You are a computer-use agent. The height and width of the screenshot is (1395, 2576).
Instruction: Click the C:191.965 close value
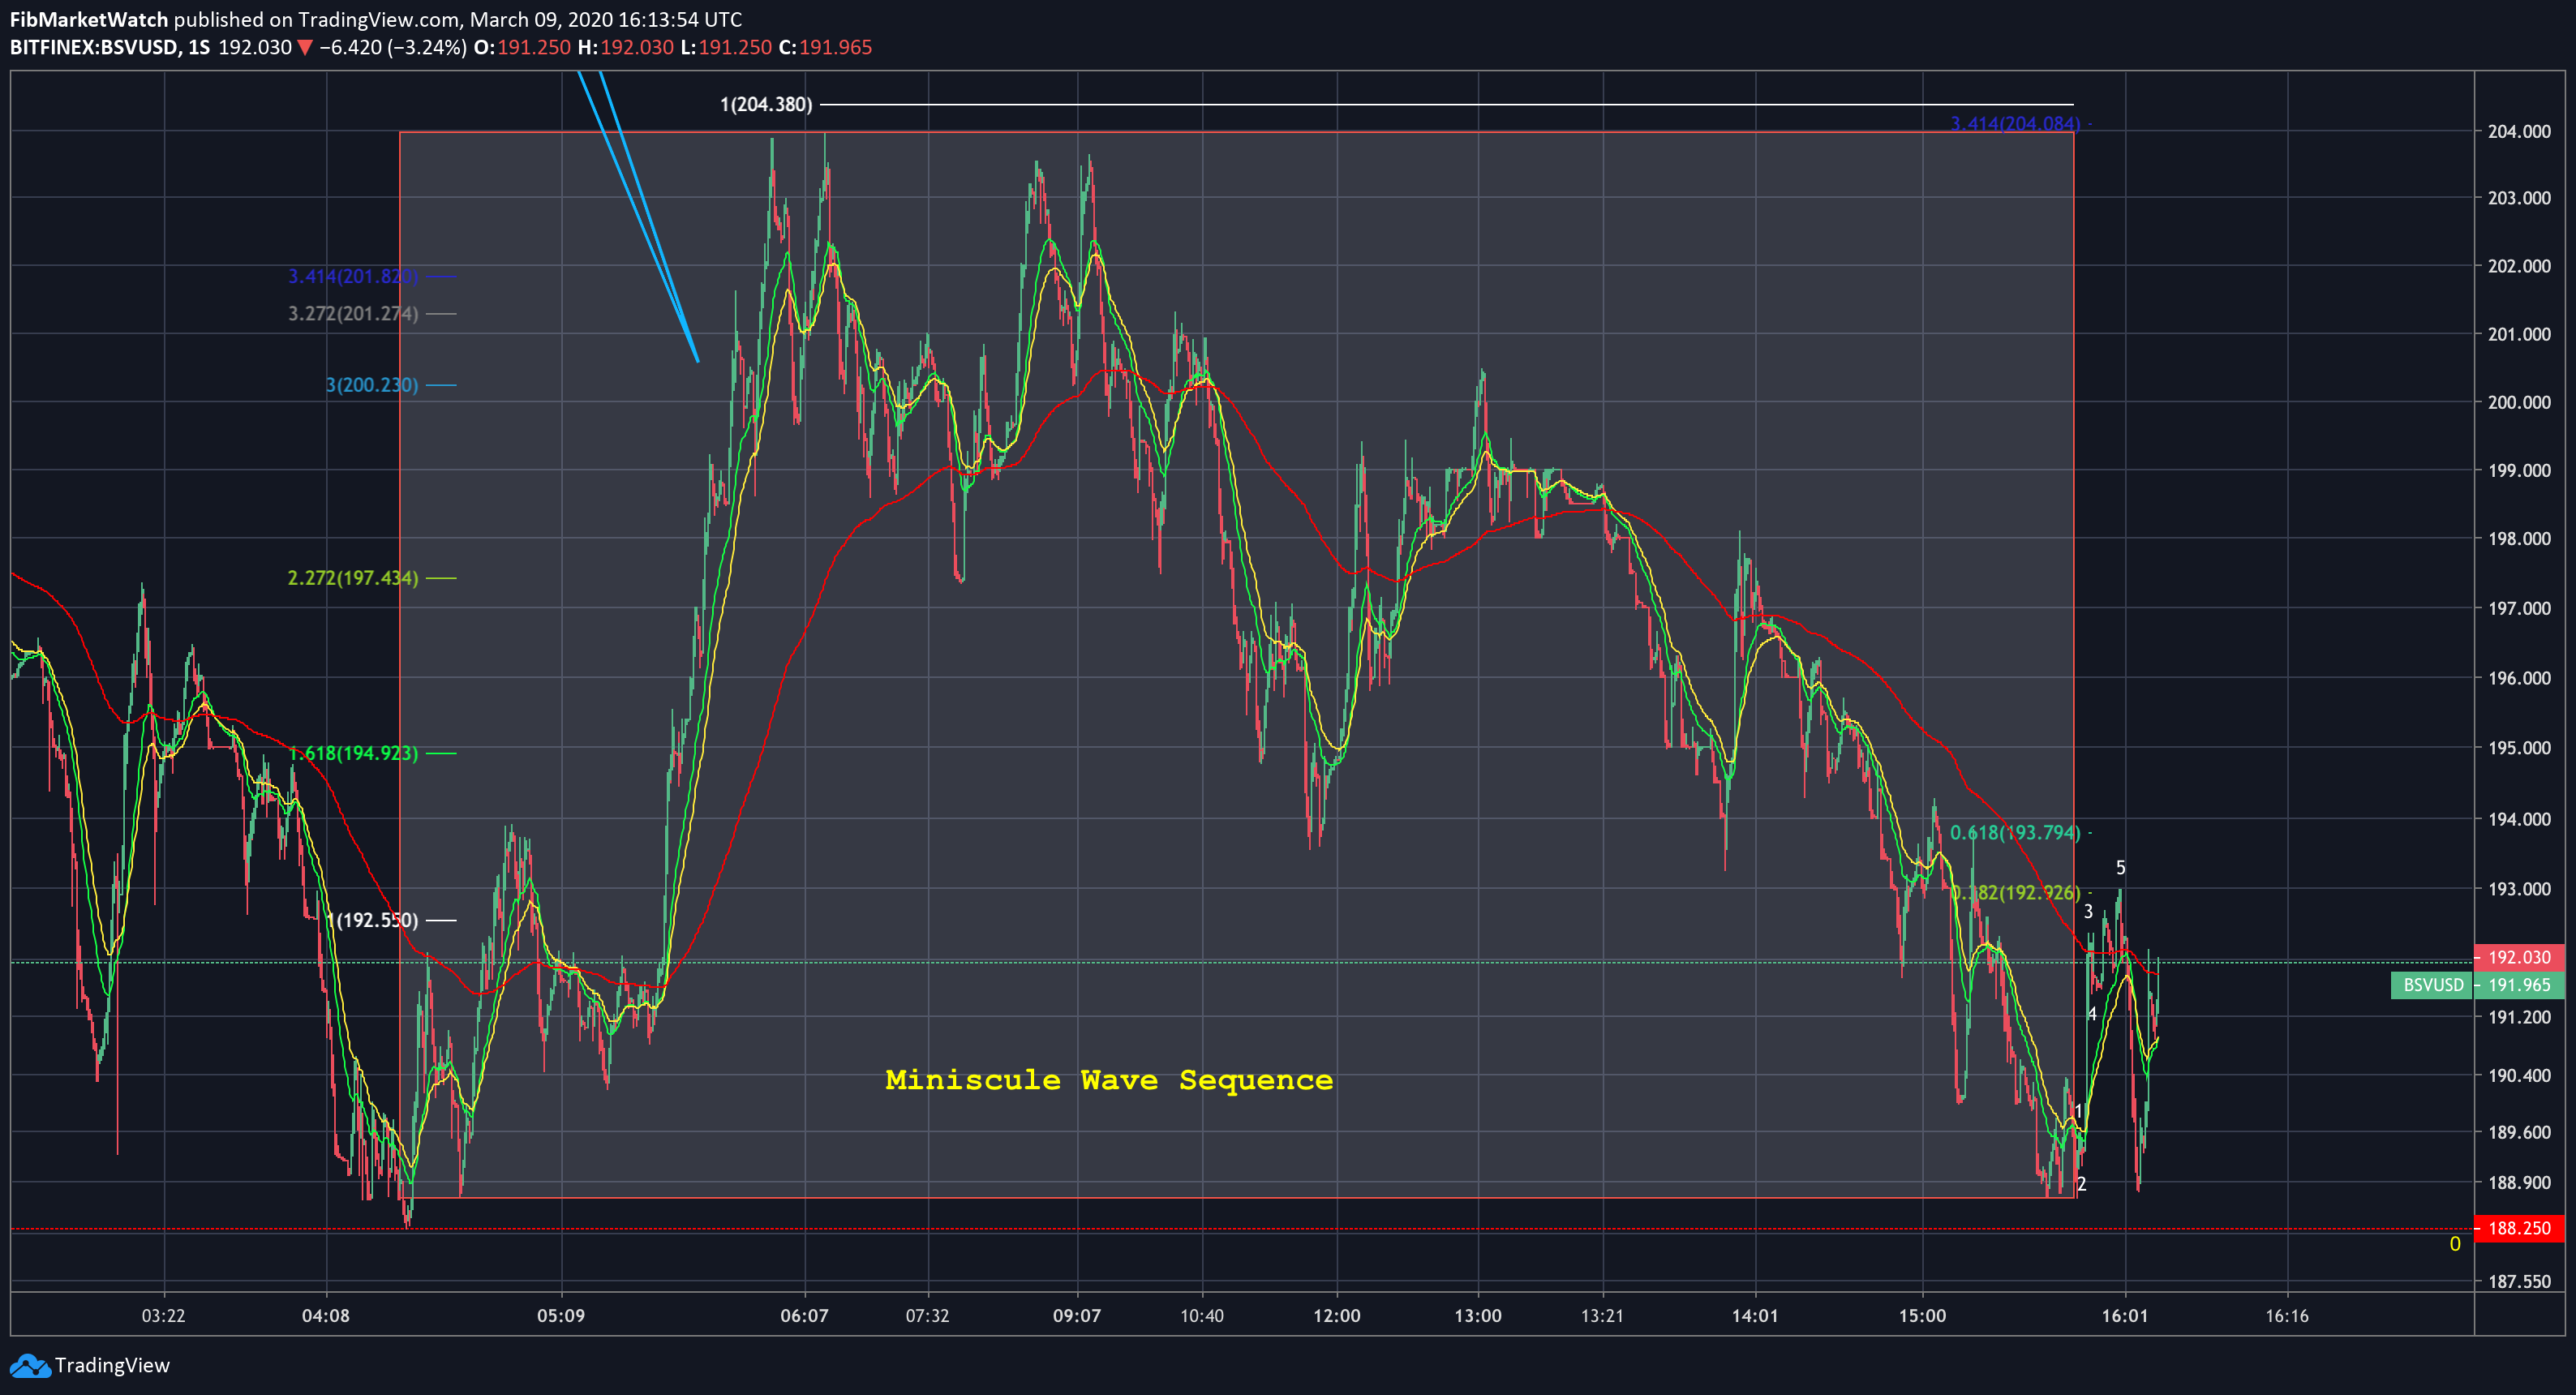pyautogui.click(x=826, y=47)
